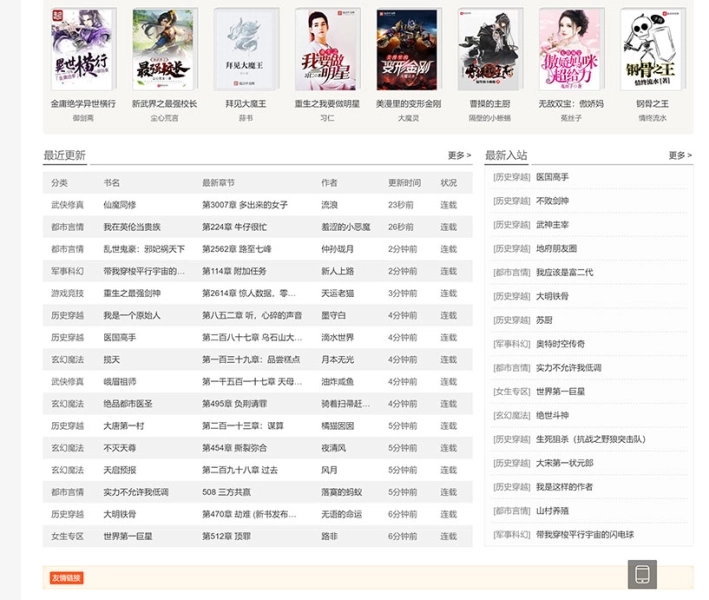Open book title 仙魔同修 in table

click(120, 205)
